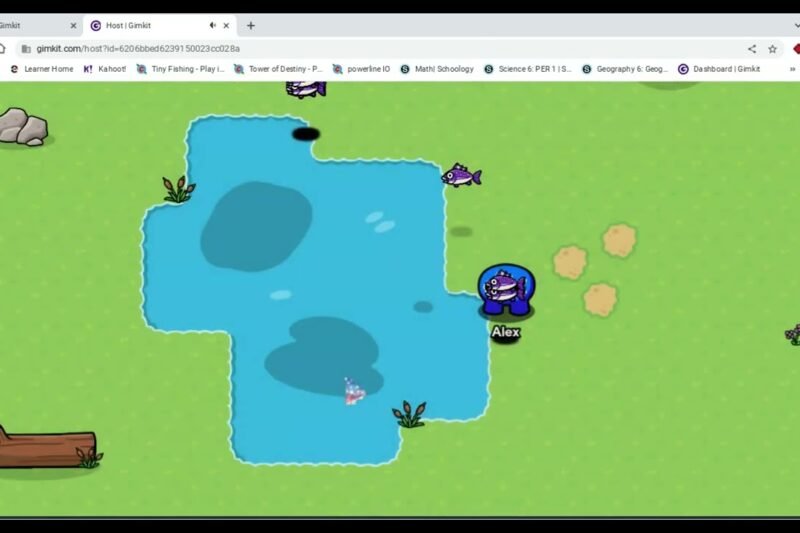Open the Geography 6 bookmark

626,69
